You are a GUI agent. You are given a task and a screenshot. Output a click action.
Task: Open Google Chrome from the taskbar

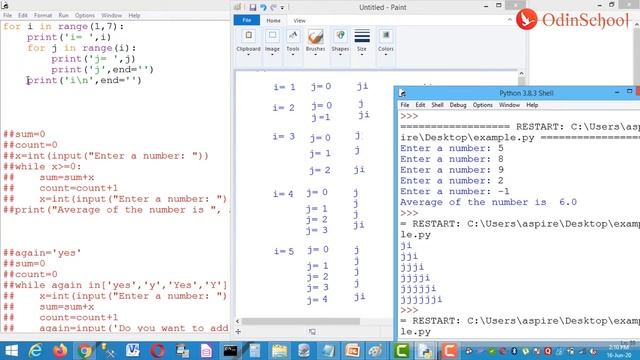pos(84,351)
